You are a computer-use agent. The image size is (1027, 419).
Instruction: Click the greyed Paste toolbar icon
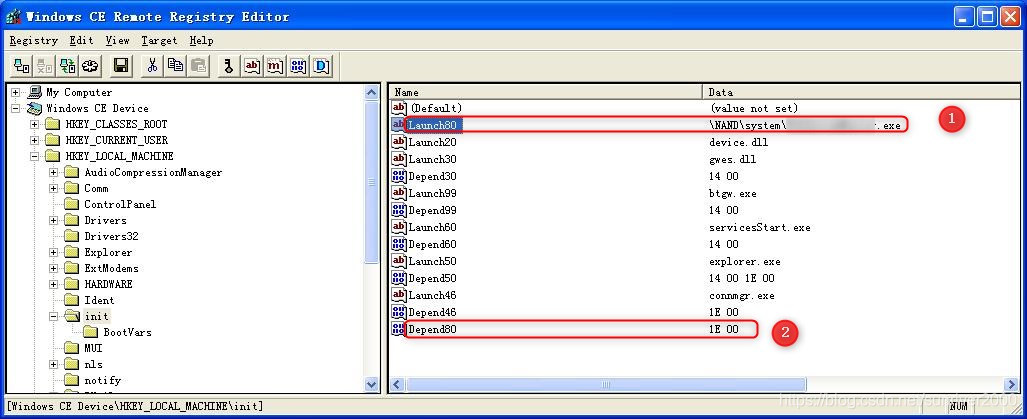198,65
